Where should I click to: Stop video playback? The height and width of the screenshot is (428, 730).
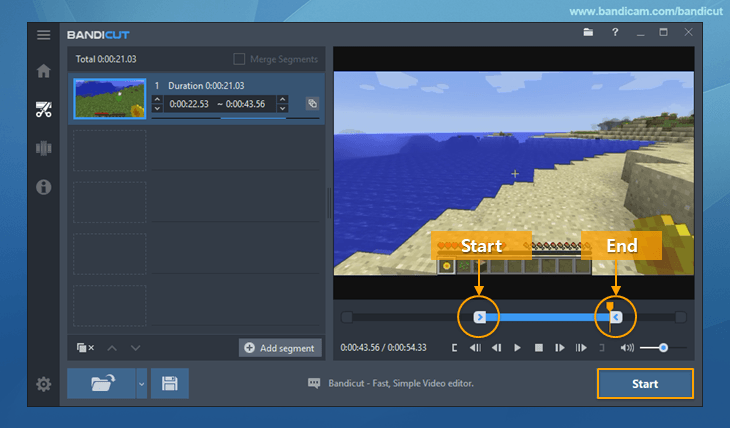(x=539, y=348)
